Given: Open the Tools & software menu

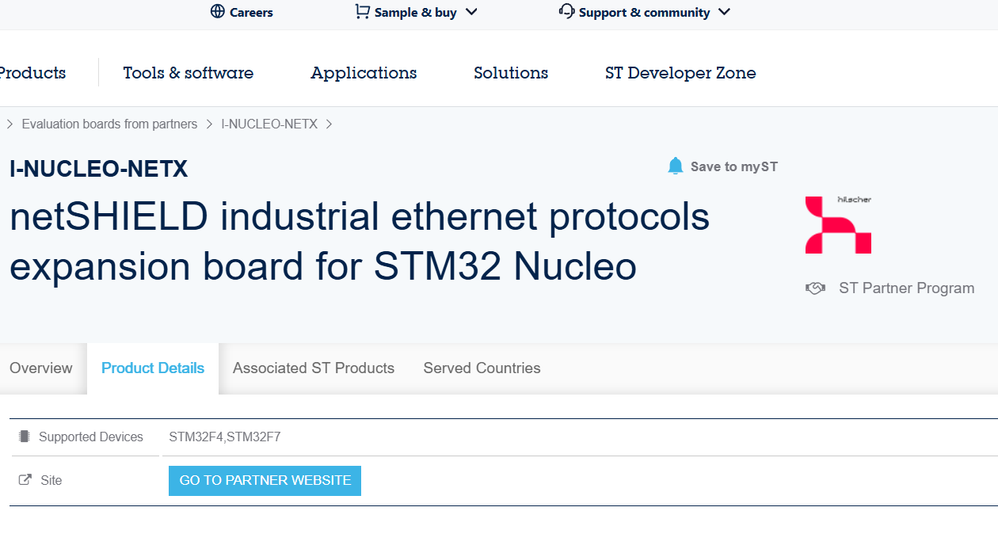Looking at the screenshot, I should coord(188,73).
